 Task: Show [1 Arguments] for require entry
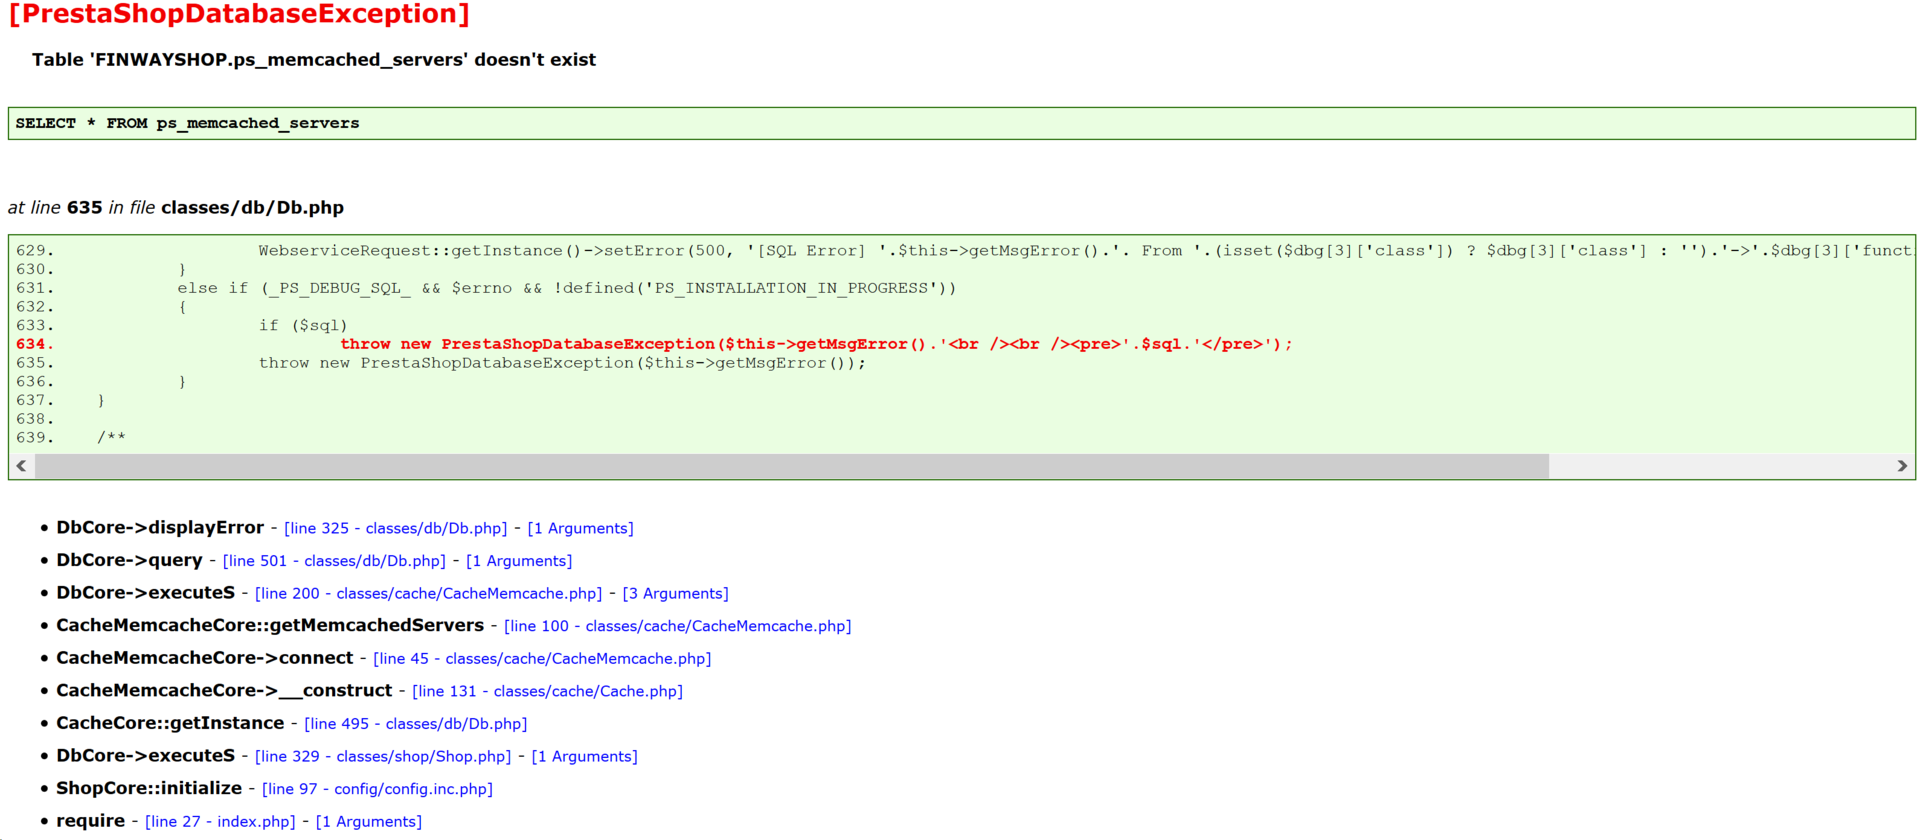click(x=369, y=821)
